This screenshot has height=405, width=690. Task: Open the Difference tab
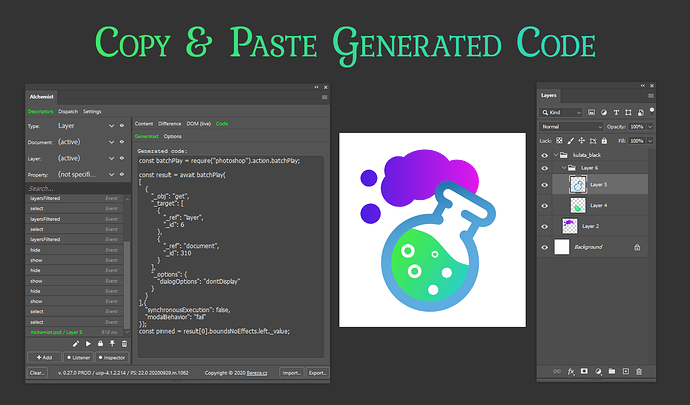(x=169, y=124)
